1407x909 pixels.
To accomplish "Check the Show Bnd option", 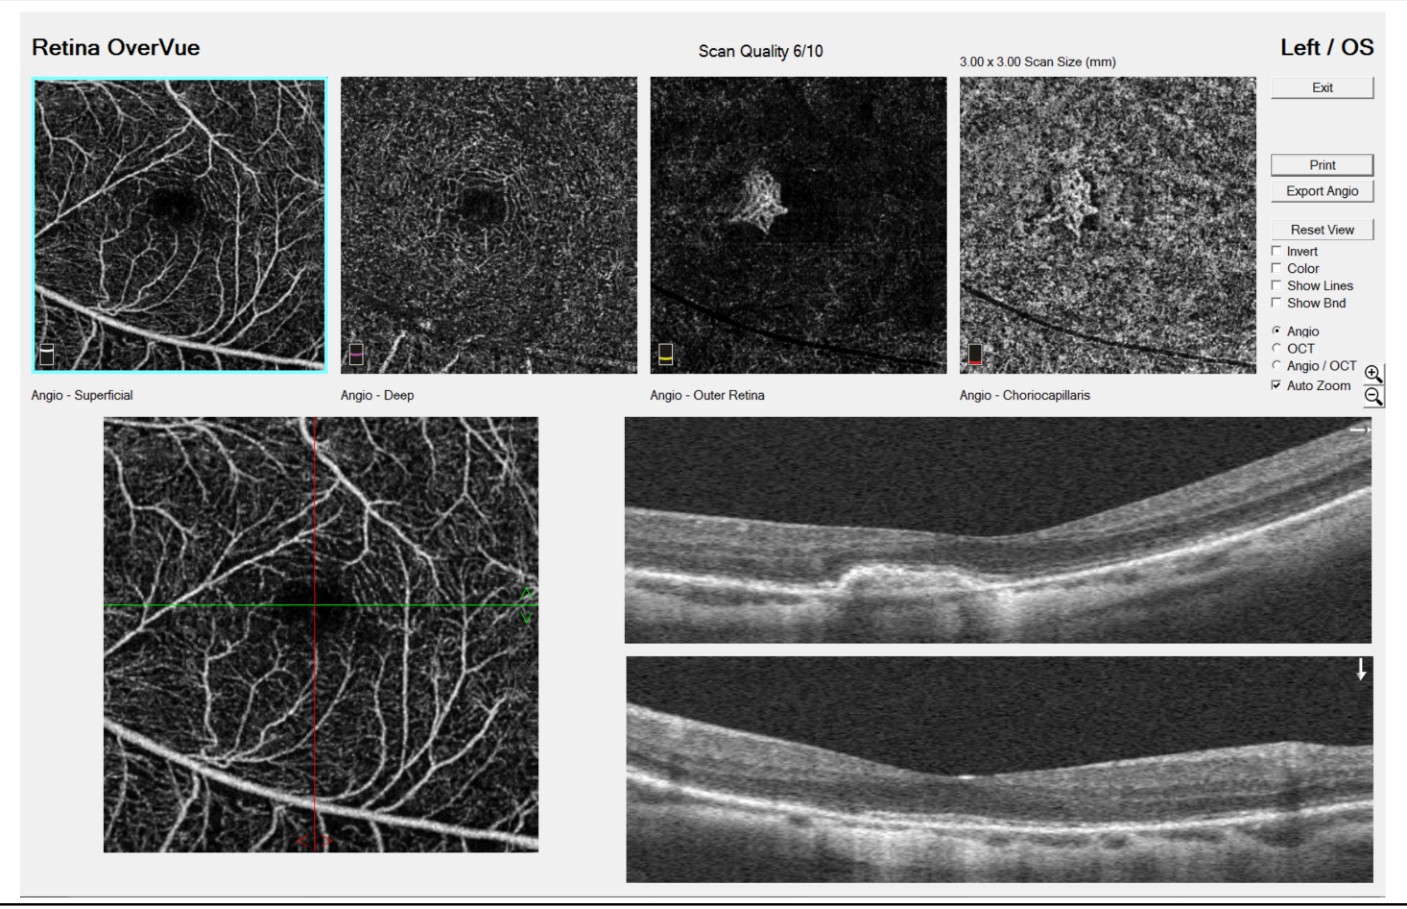I will [x=1276, y=302].
